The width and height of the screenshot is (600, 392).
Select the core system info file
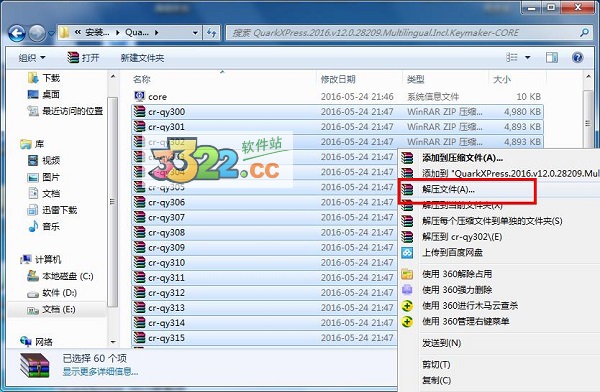click(337, 96)
